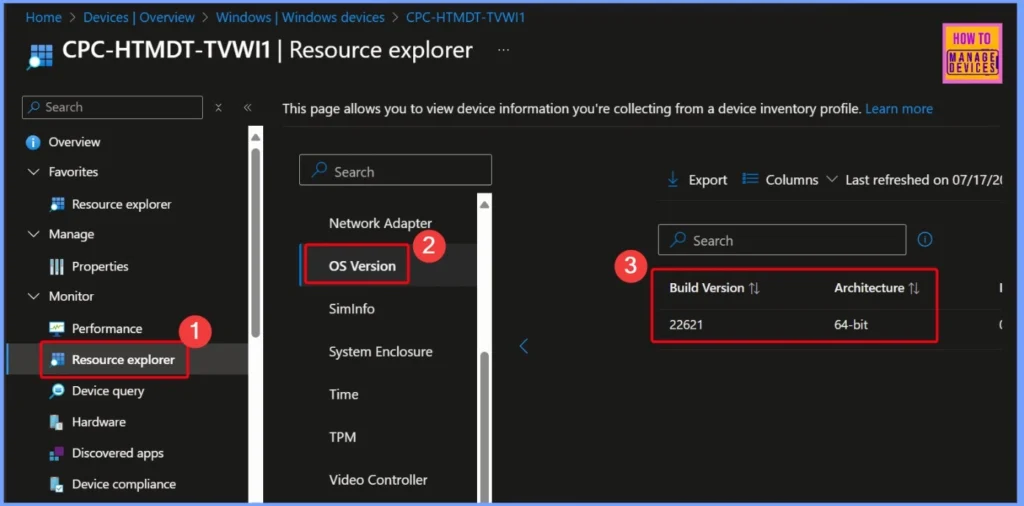The width and height of the screenshot is (1024, 506).
Task: Collapse the category pane with the left chevron
Action: [524, 346]
